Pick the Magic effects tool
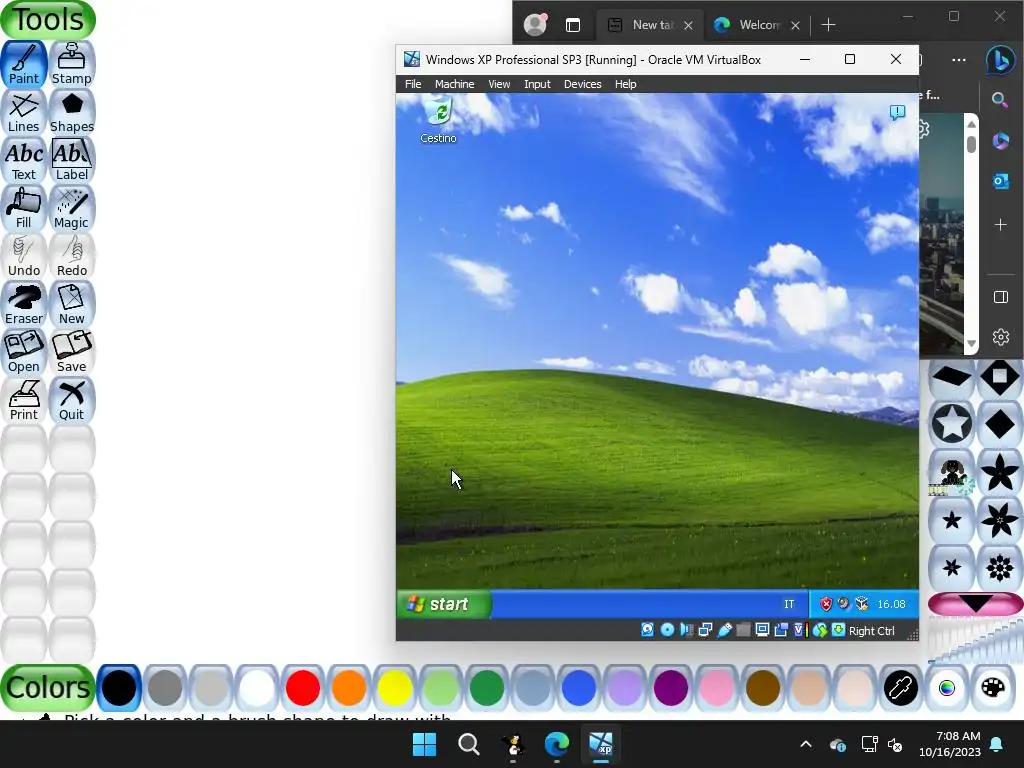The height and width of the screenshot is (768, 1024). click(72, 208)
